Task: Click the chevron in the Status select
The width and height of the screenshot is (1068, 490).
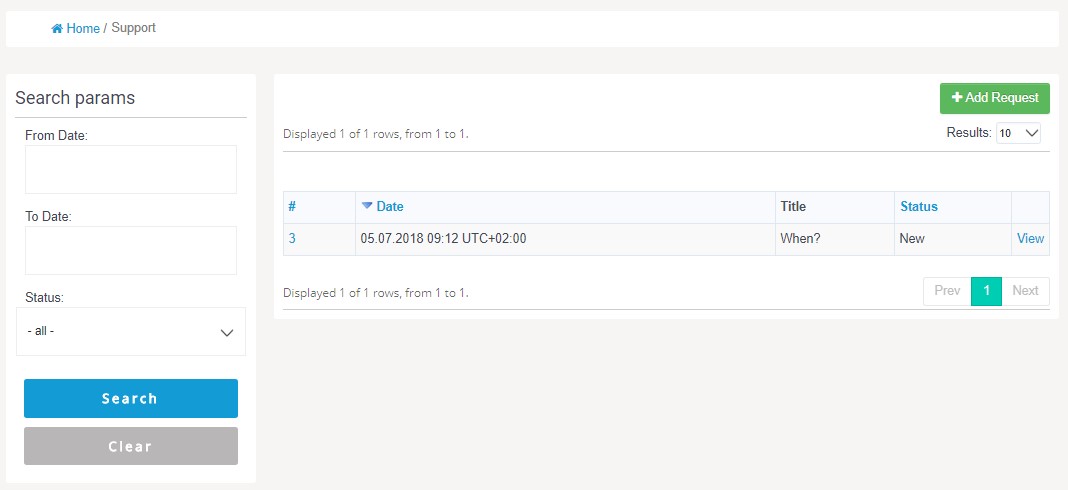Action: [227, 332]
